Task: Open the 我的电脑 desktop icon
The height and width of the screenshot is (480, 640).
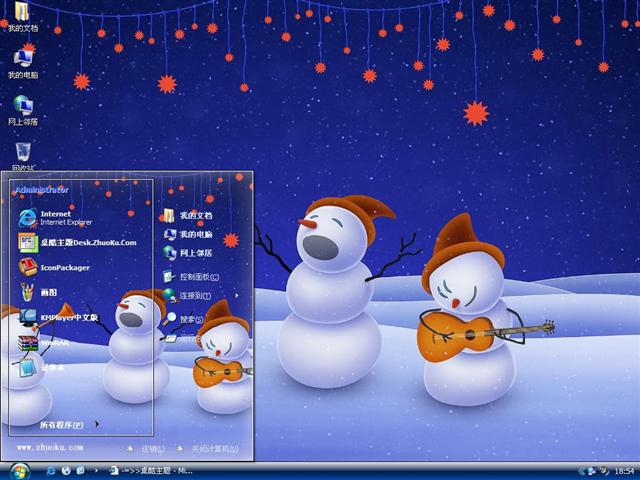Action: click(x=23, y=64)
